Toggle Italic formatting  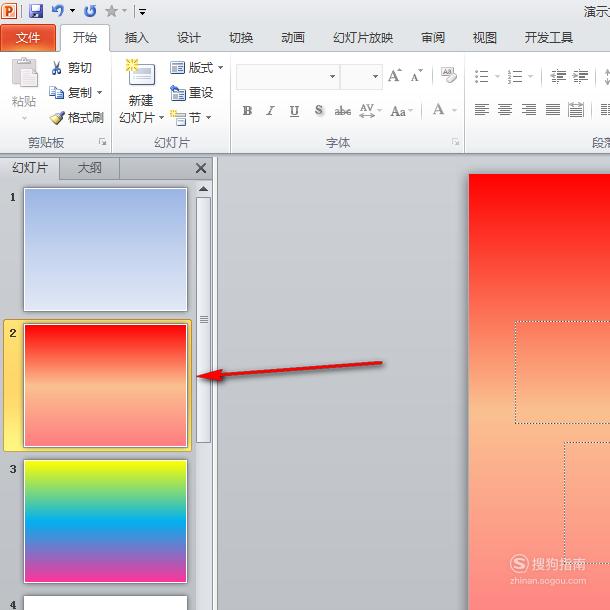(270, 111)
